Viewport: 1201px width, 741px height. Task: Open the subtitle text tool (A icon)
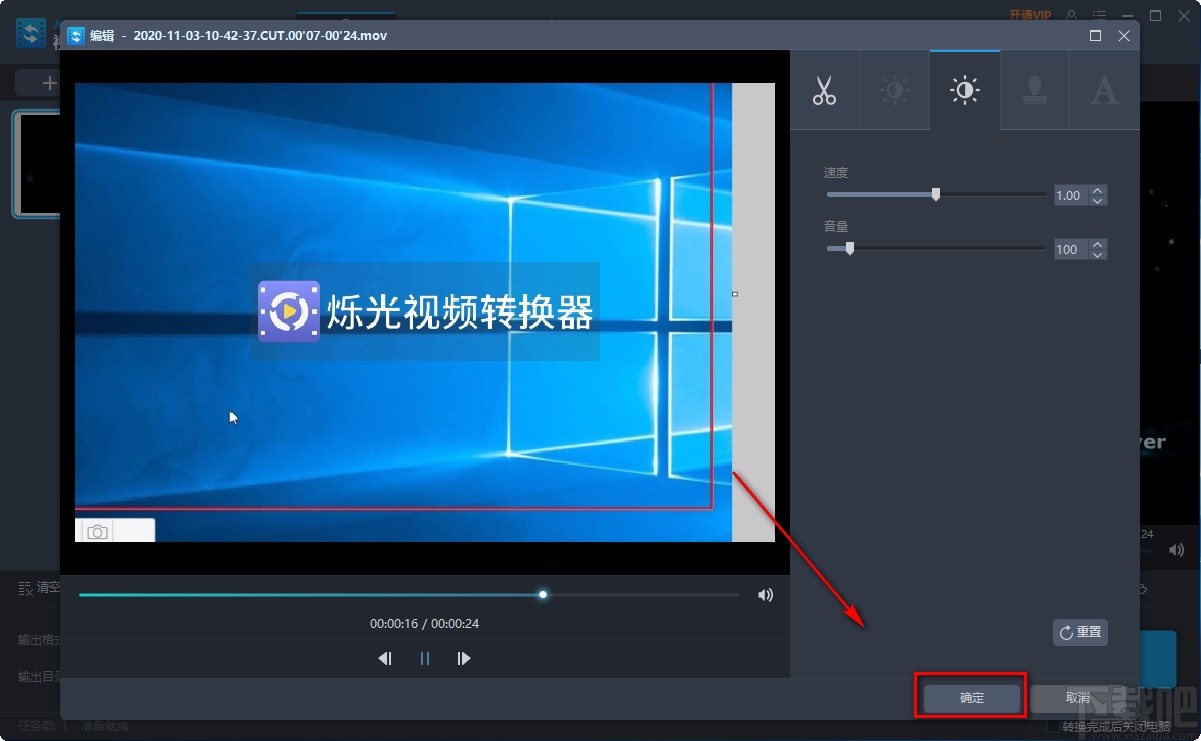[1104, 90]
